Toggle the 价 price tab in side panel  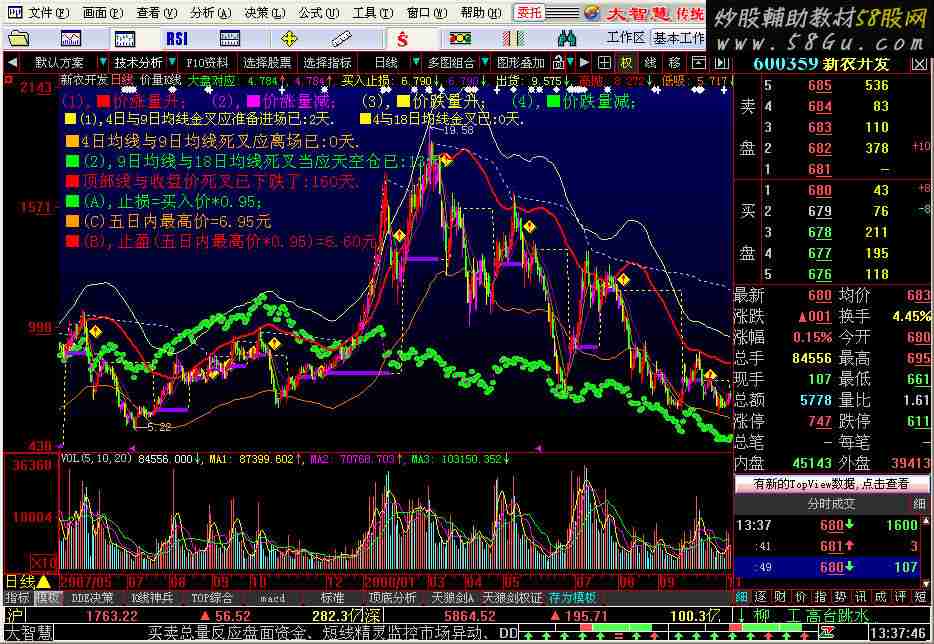[801, 596]
